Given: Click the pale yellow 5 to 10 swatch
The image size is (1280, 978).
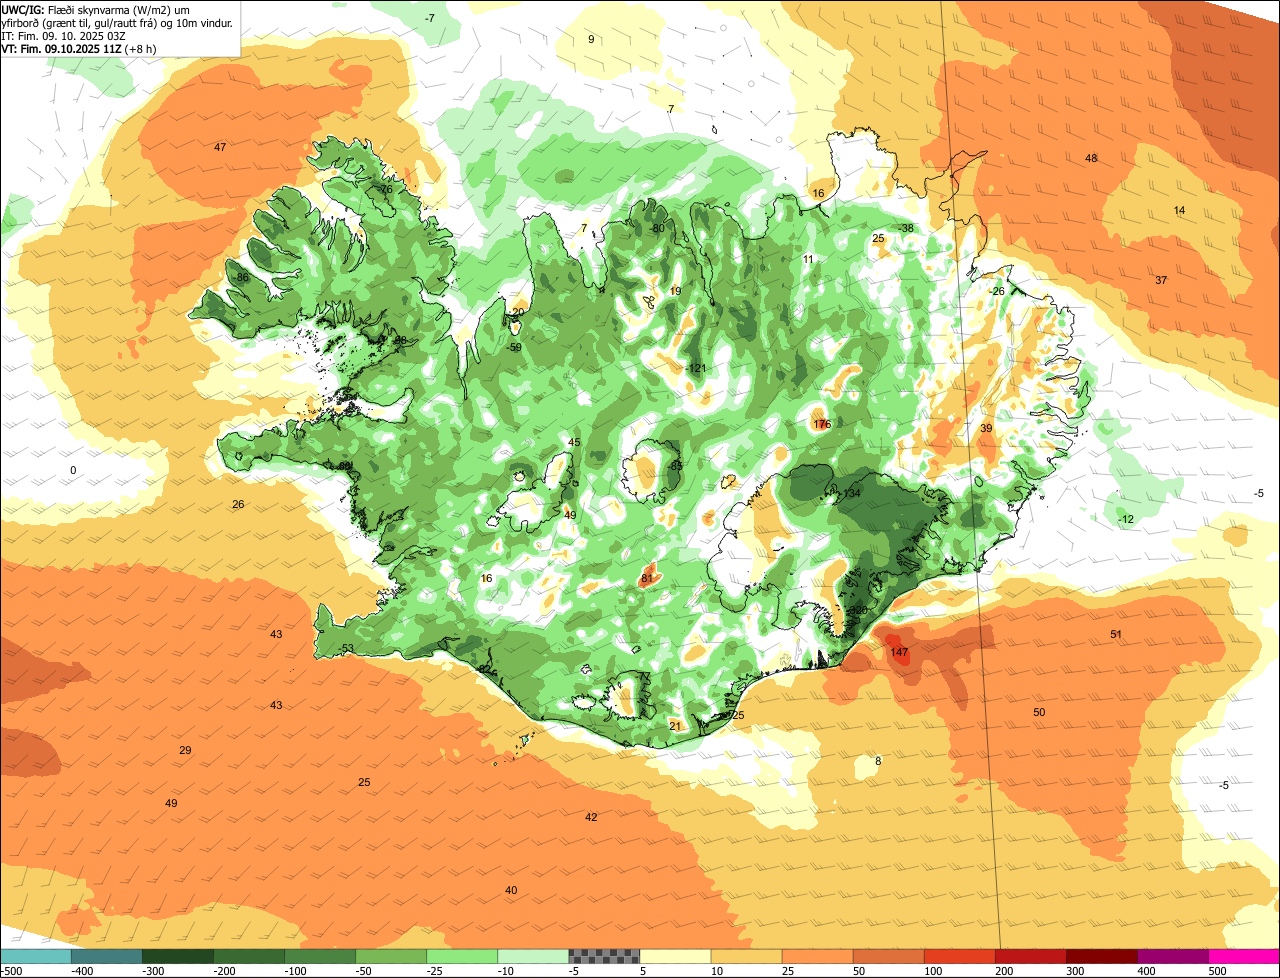Looking at the screenshot, I should pos(676,957).
